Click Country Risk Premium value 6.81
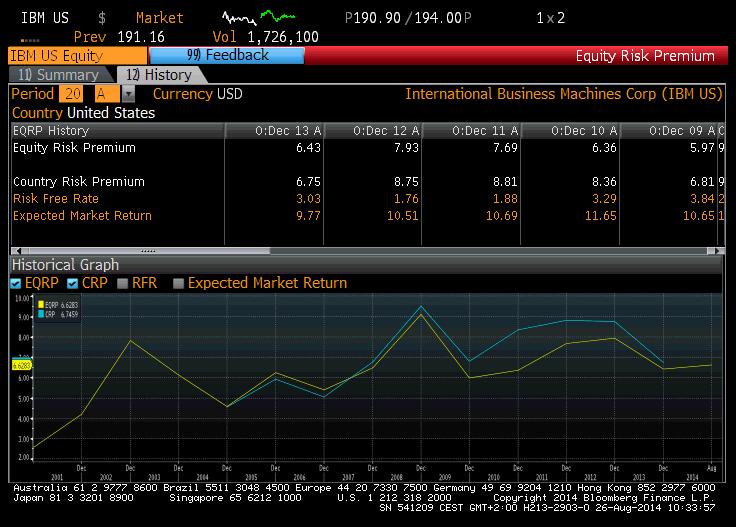736x527 pixels. coord(702,182)
